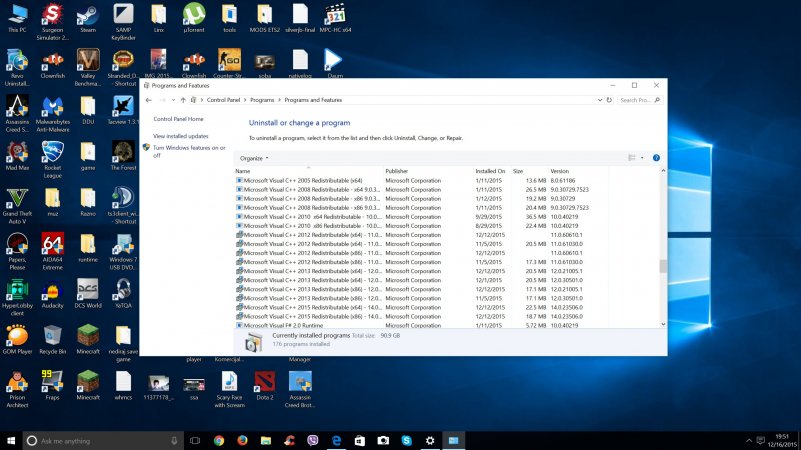This screenshot has height=450, width=801.
Task: Click the back arrow in Programs and Features
Action: pos(149,100)
